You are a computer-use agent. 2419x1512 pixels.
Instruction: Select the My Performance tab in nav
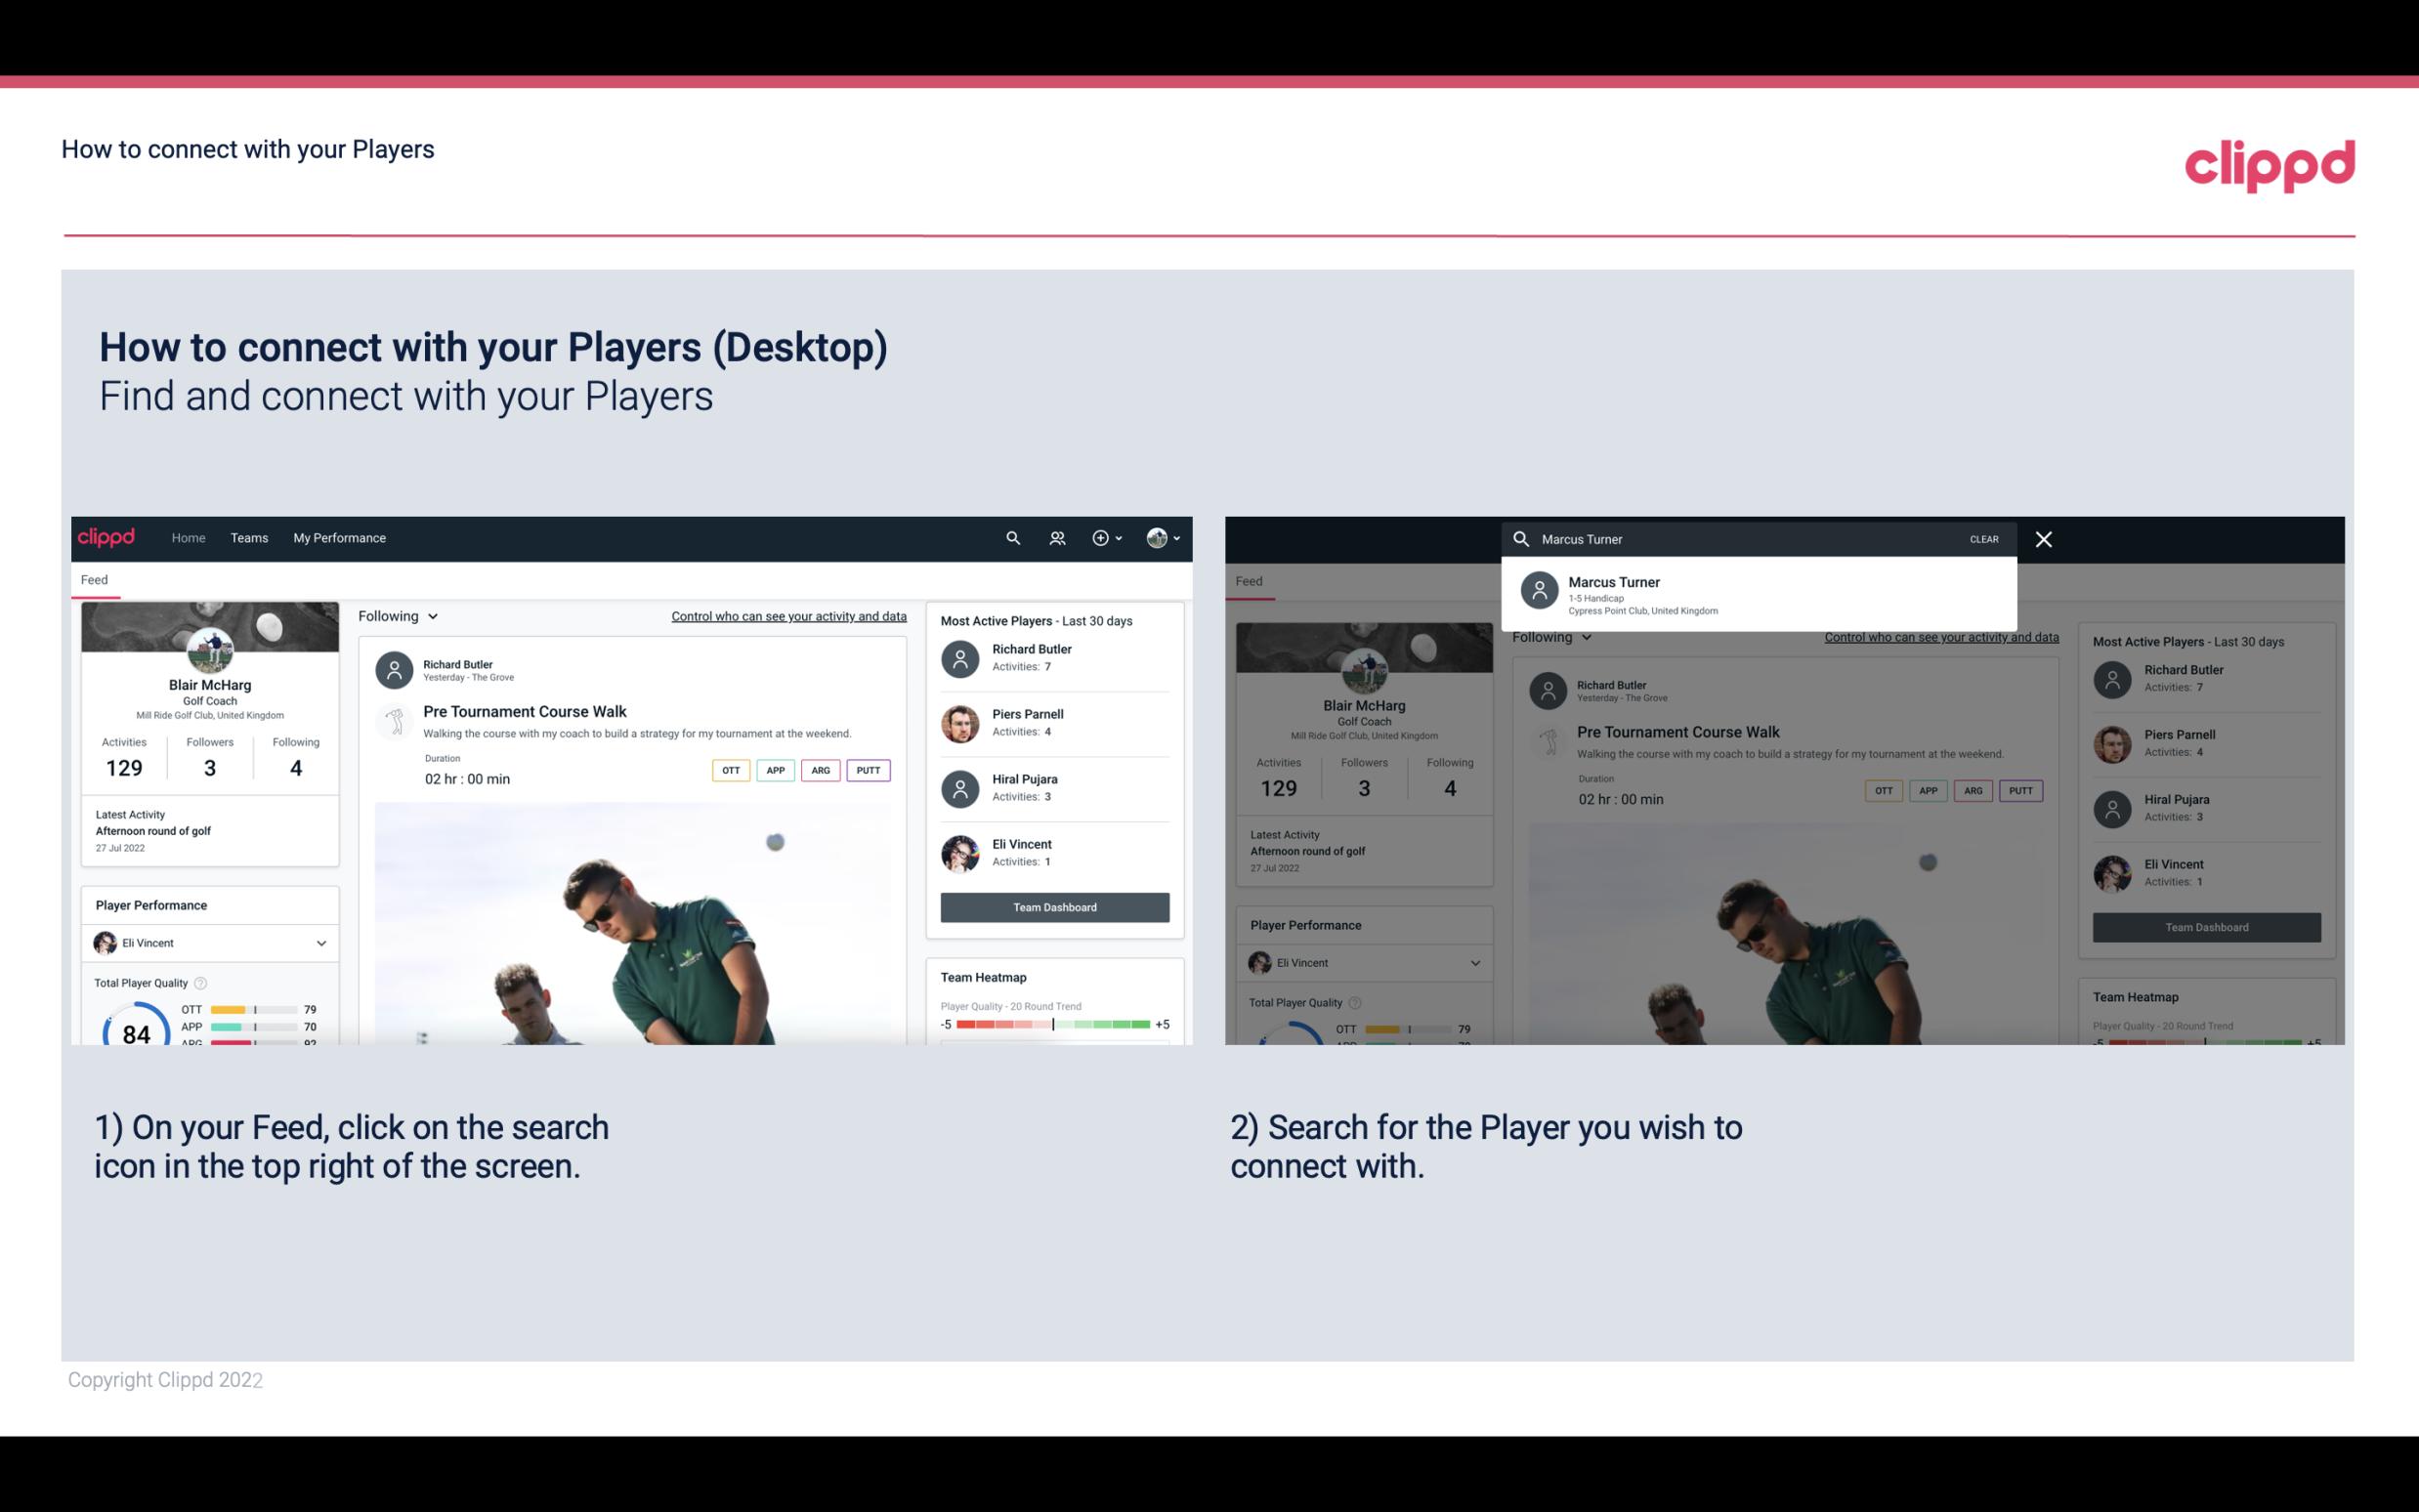[x=338, y=538]
